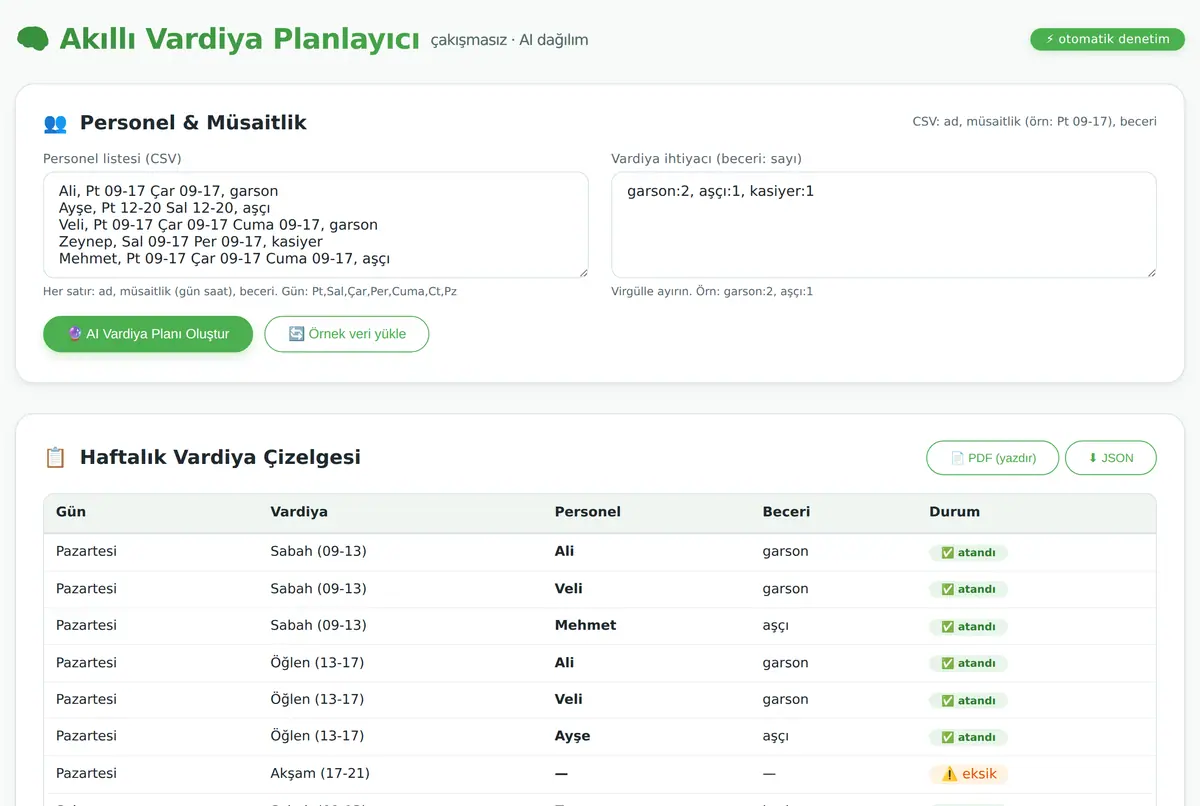The width and height of the screenshot is (1200, 806).
Task: Click the atandı status in Mehmet's row
Action: coord(968,627)
